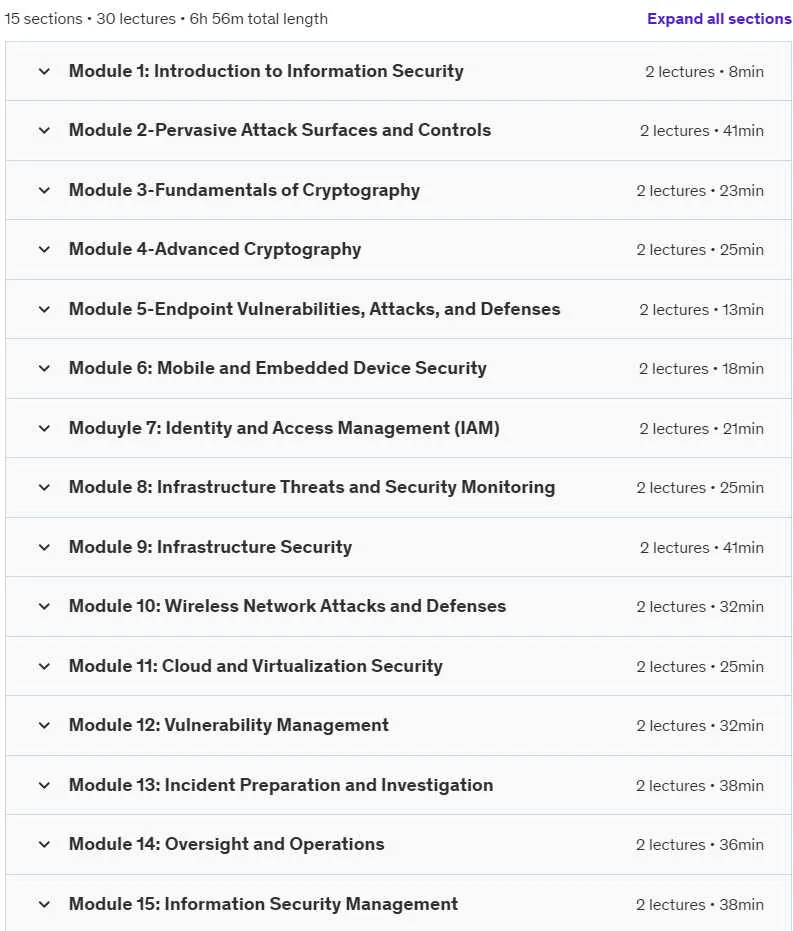Expand Moduyle 7 IAM section chevron
This screenshot has height=931, width=793.
coord(44,428)
